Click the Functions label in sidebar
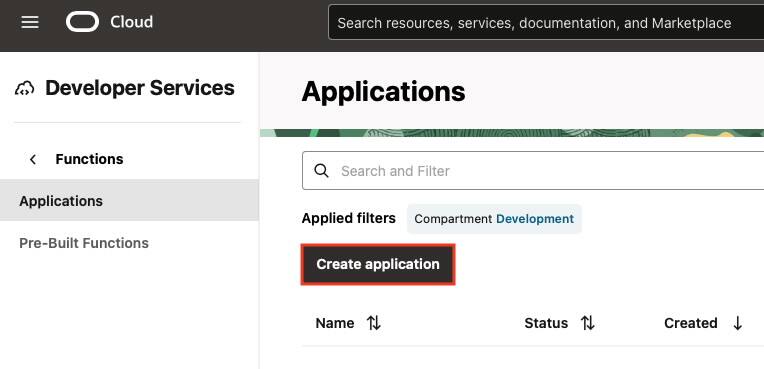 click(89, 159)
